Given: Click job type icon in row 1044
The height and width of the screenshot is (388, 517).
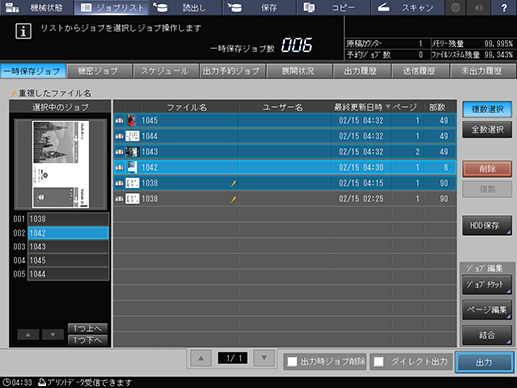Looking at the screenshot, I should (119, 136).
